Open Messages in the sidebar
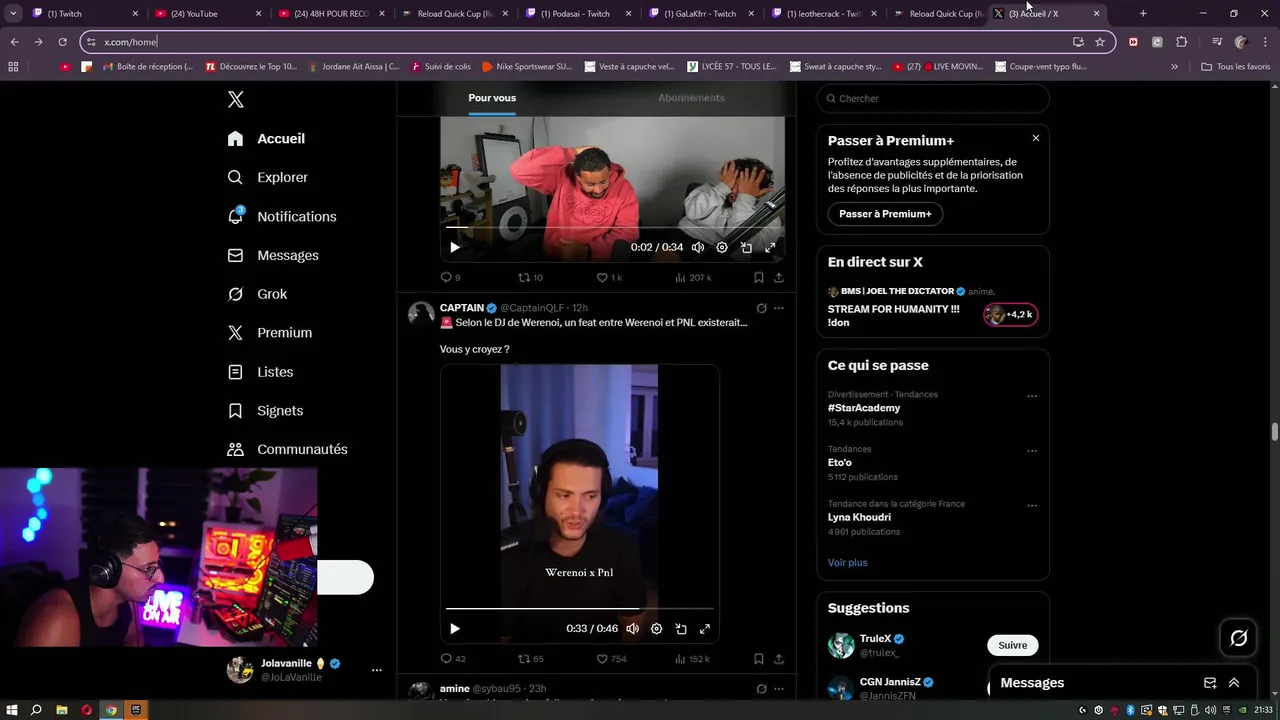 (272, 255)
